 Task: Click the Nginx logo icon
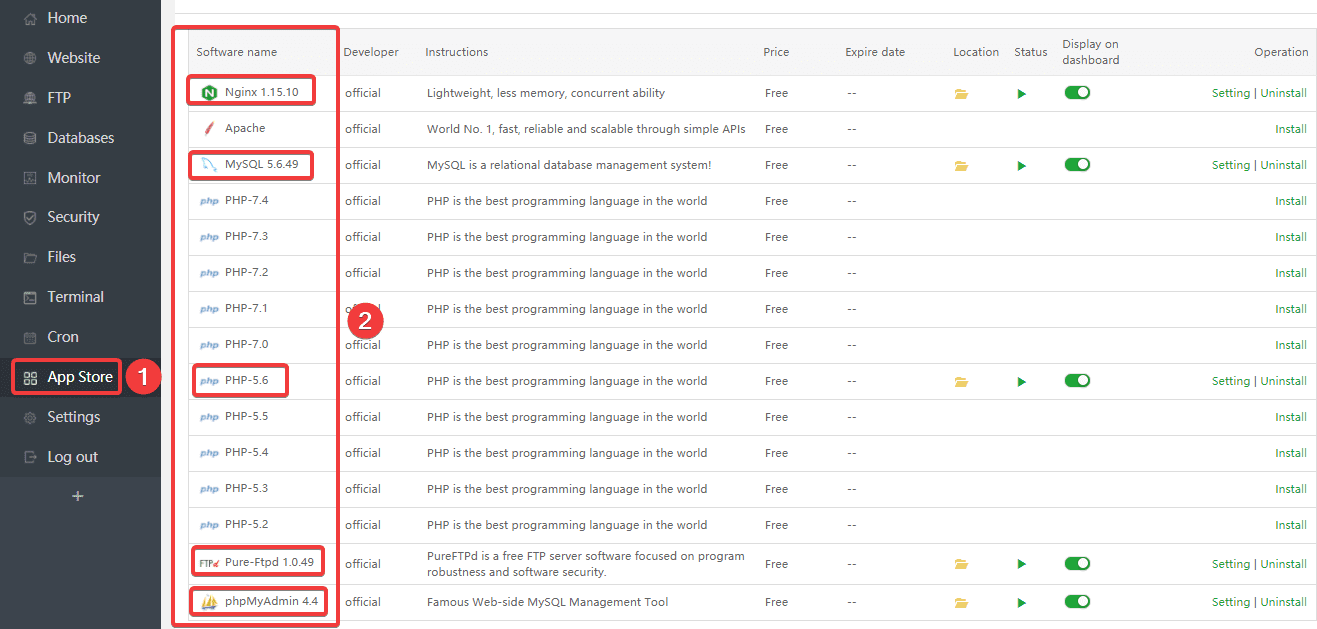[x=209, y=93]
